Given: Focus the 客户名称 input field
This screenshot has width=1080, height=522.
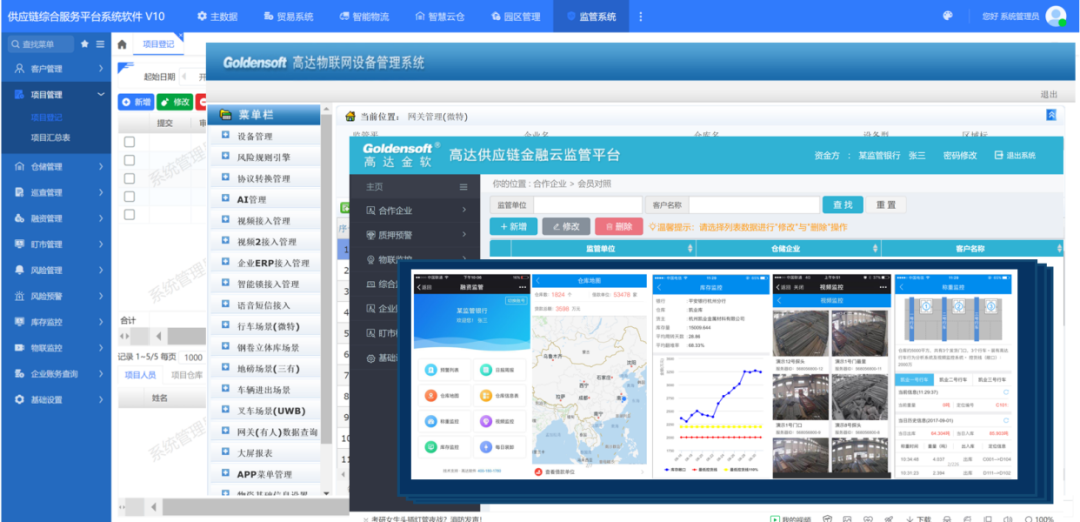Looking at the screenshot, I should 754,205.
